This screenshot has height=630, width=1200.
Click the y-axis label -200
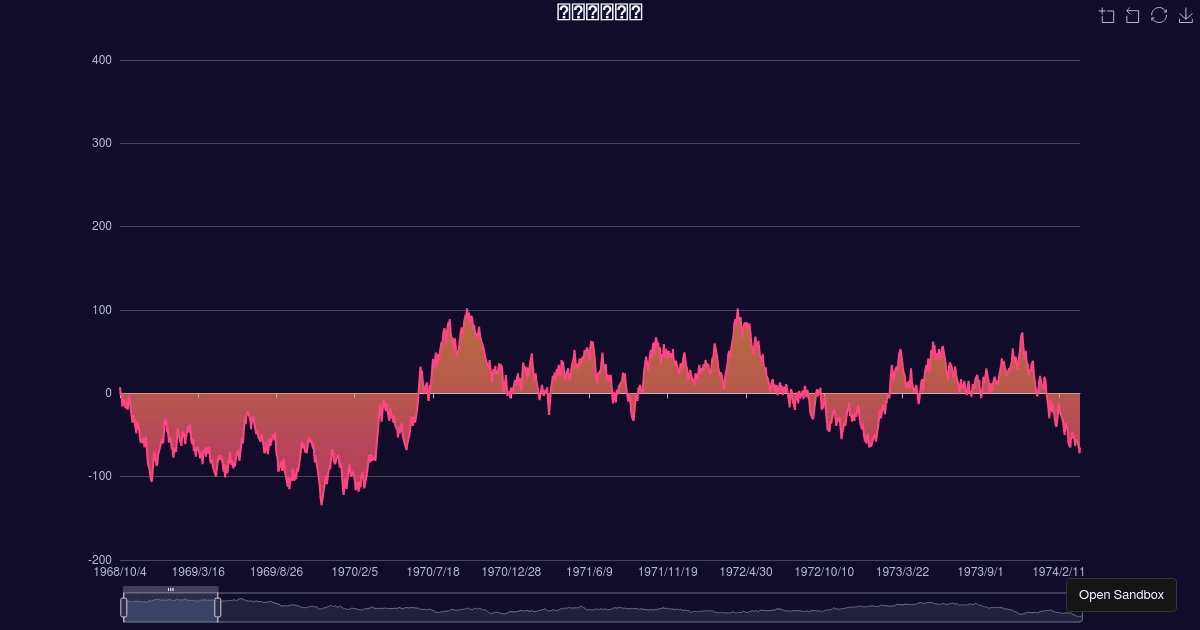pos(99,560)
